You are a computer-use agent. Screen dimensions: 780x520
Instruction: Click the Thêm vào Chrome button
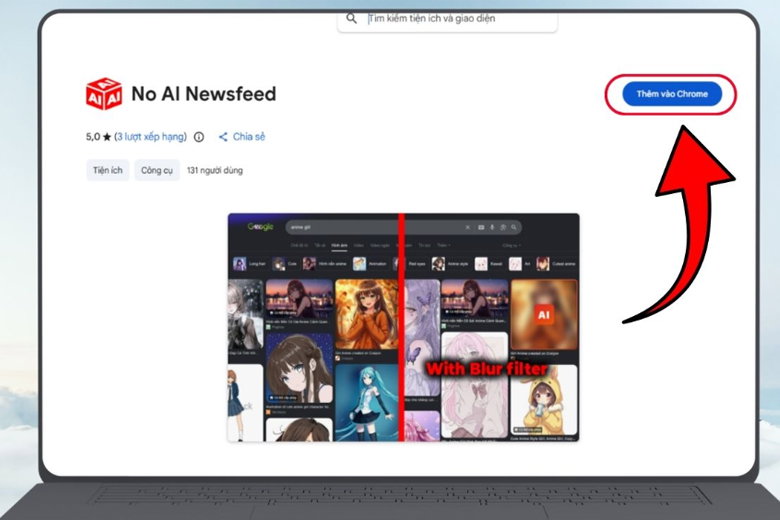click(672, 94)
